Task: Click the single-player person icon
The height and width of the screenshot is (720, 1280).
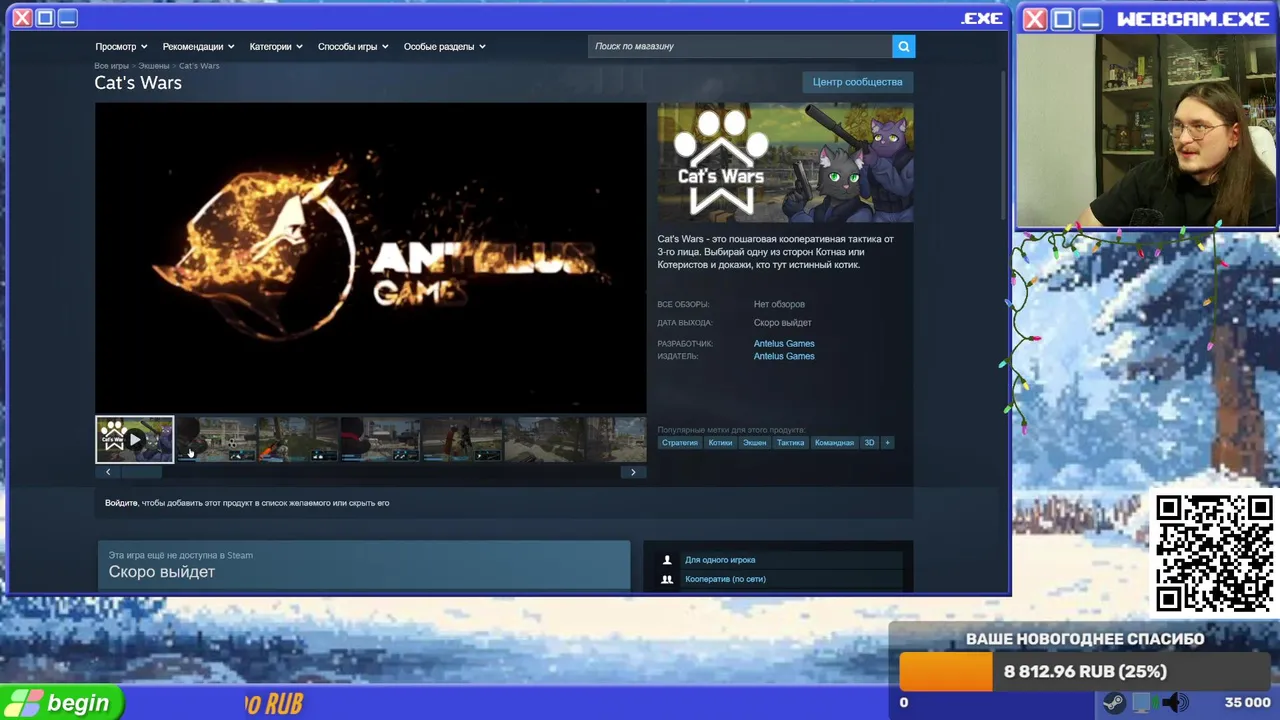Action: click(667, 560)
